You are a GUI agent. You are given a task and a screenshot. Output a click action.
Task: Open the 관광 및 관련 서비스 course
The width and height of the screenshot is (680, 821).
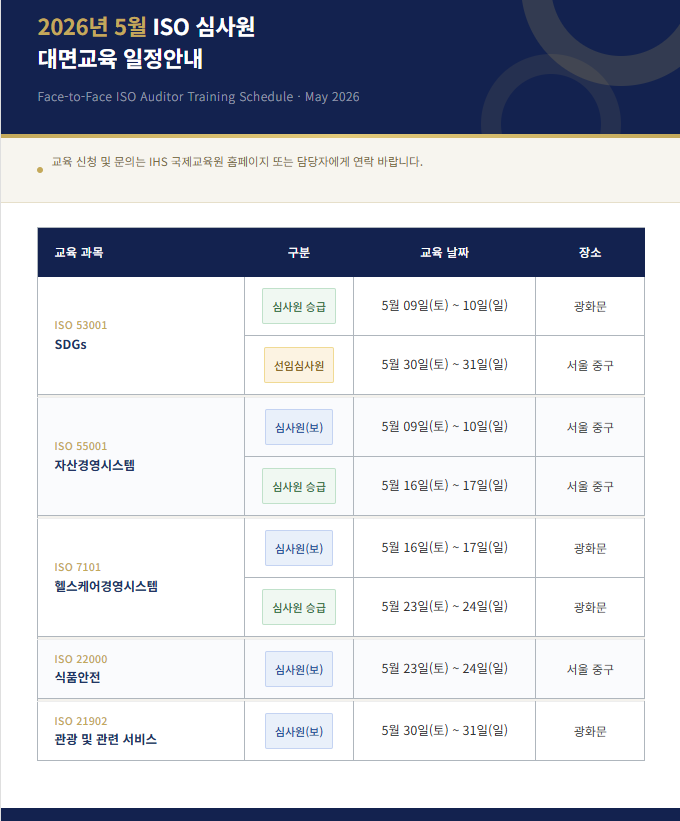pos(106,739)
